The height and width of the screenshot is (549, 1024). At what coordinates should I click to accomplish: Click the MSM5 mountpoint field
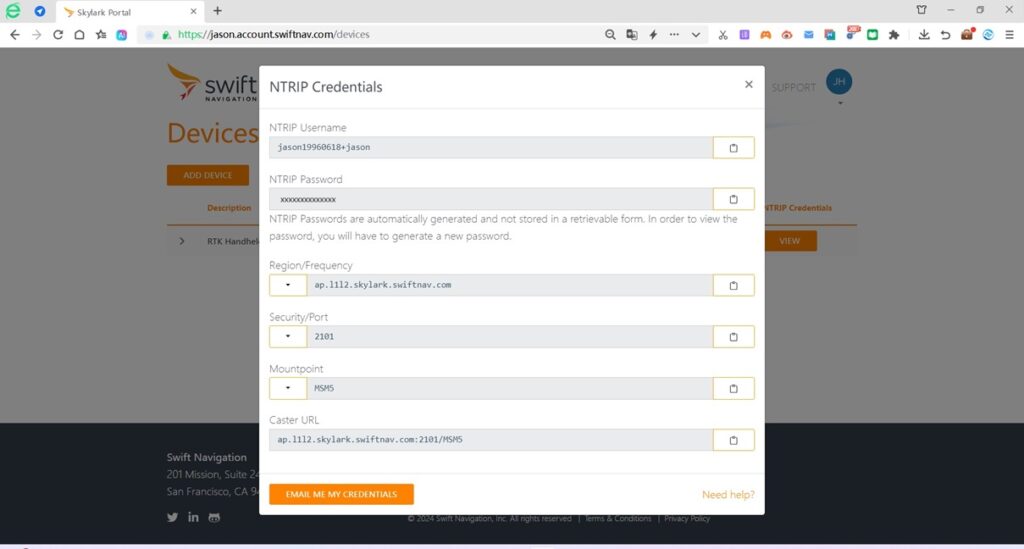[510, 388]
